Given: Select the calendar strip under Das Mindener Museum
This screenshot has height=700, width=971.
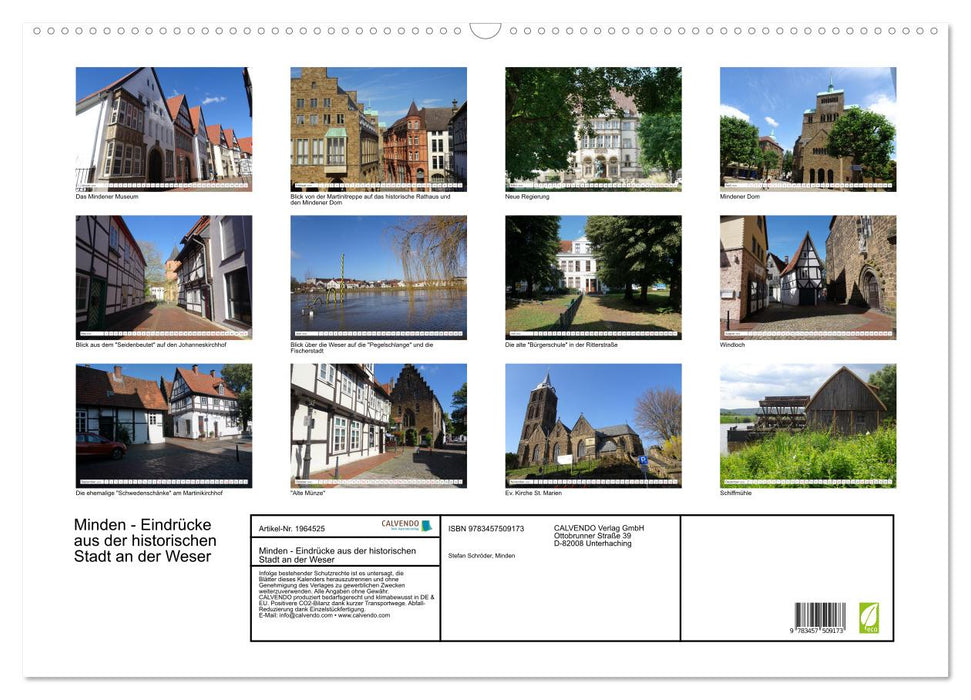Looking at the screenshot, I should click(x=164, y=185).
